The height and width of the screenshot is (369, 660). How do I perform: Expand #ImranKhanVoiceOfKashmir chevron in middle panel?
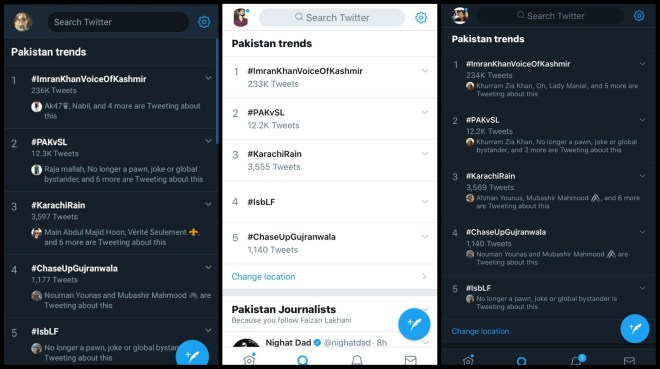425,71
